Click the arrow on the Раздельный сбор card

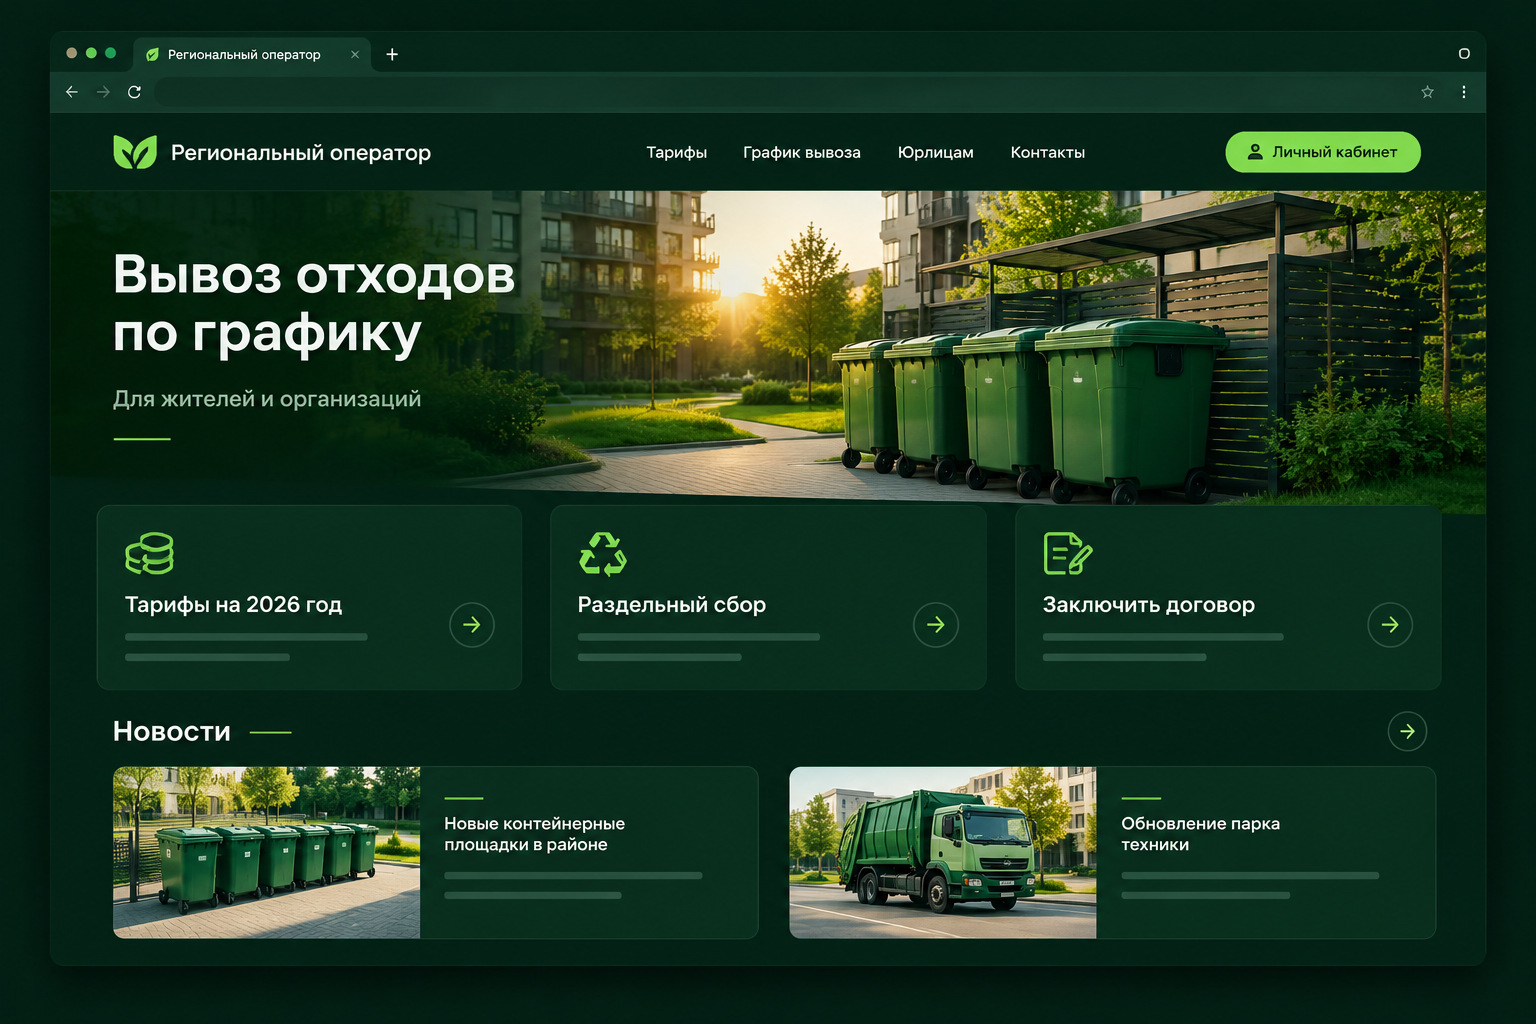coord(936,625)
